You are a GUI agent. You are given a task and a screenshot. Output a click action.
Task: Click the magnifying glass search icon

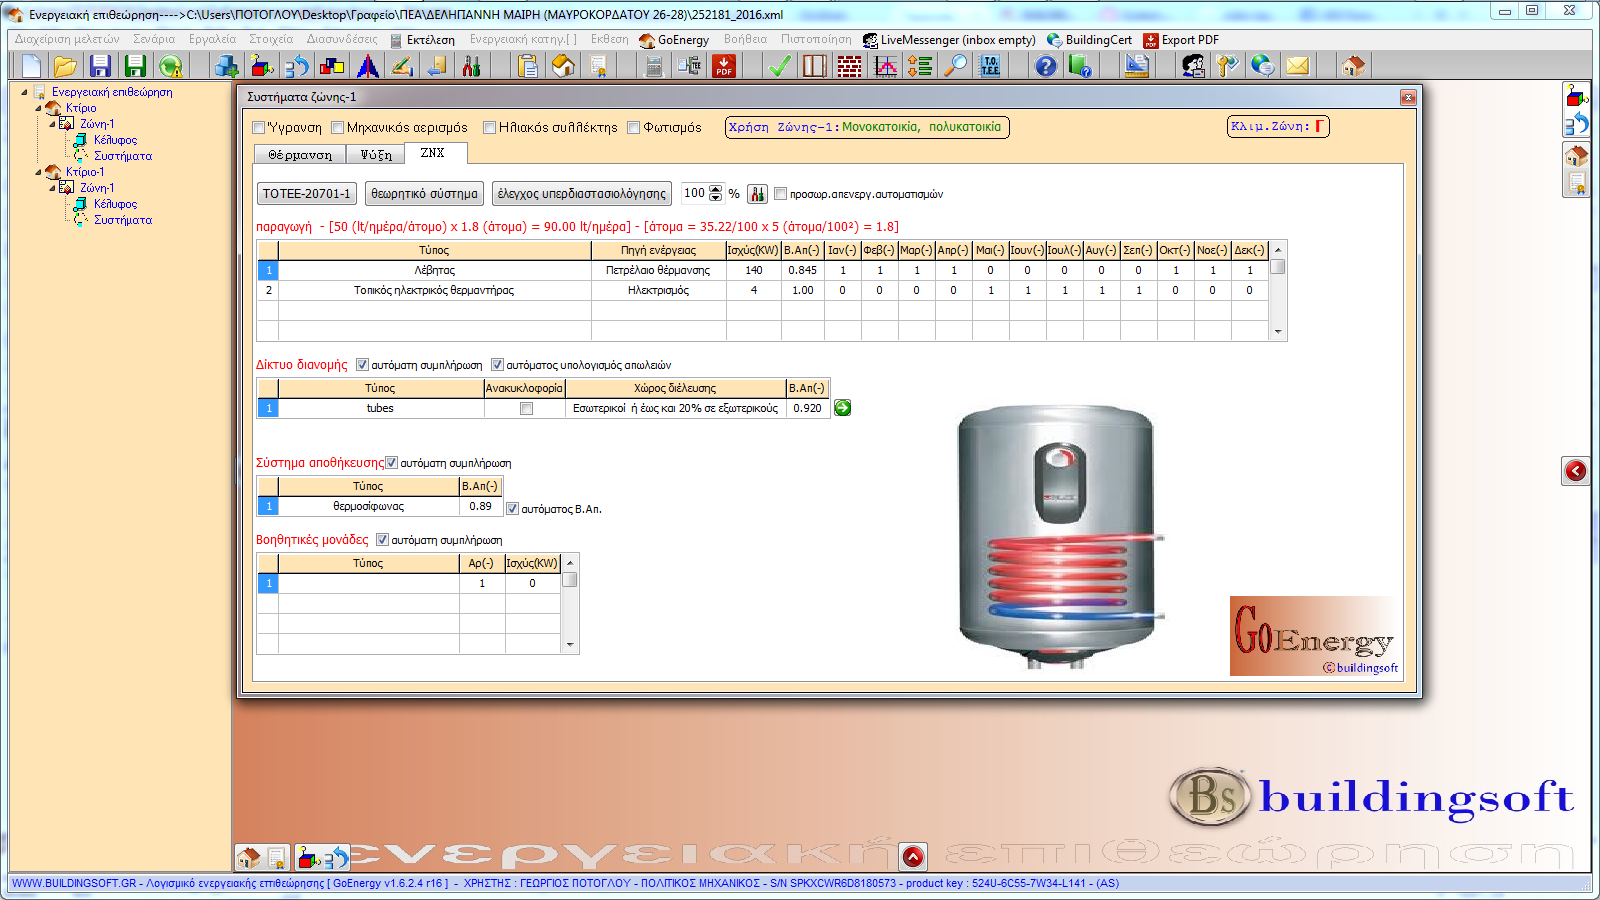(x=957, y=66)
